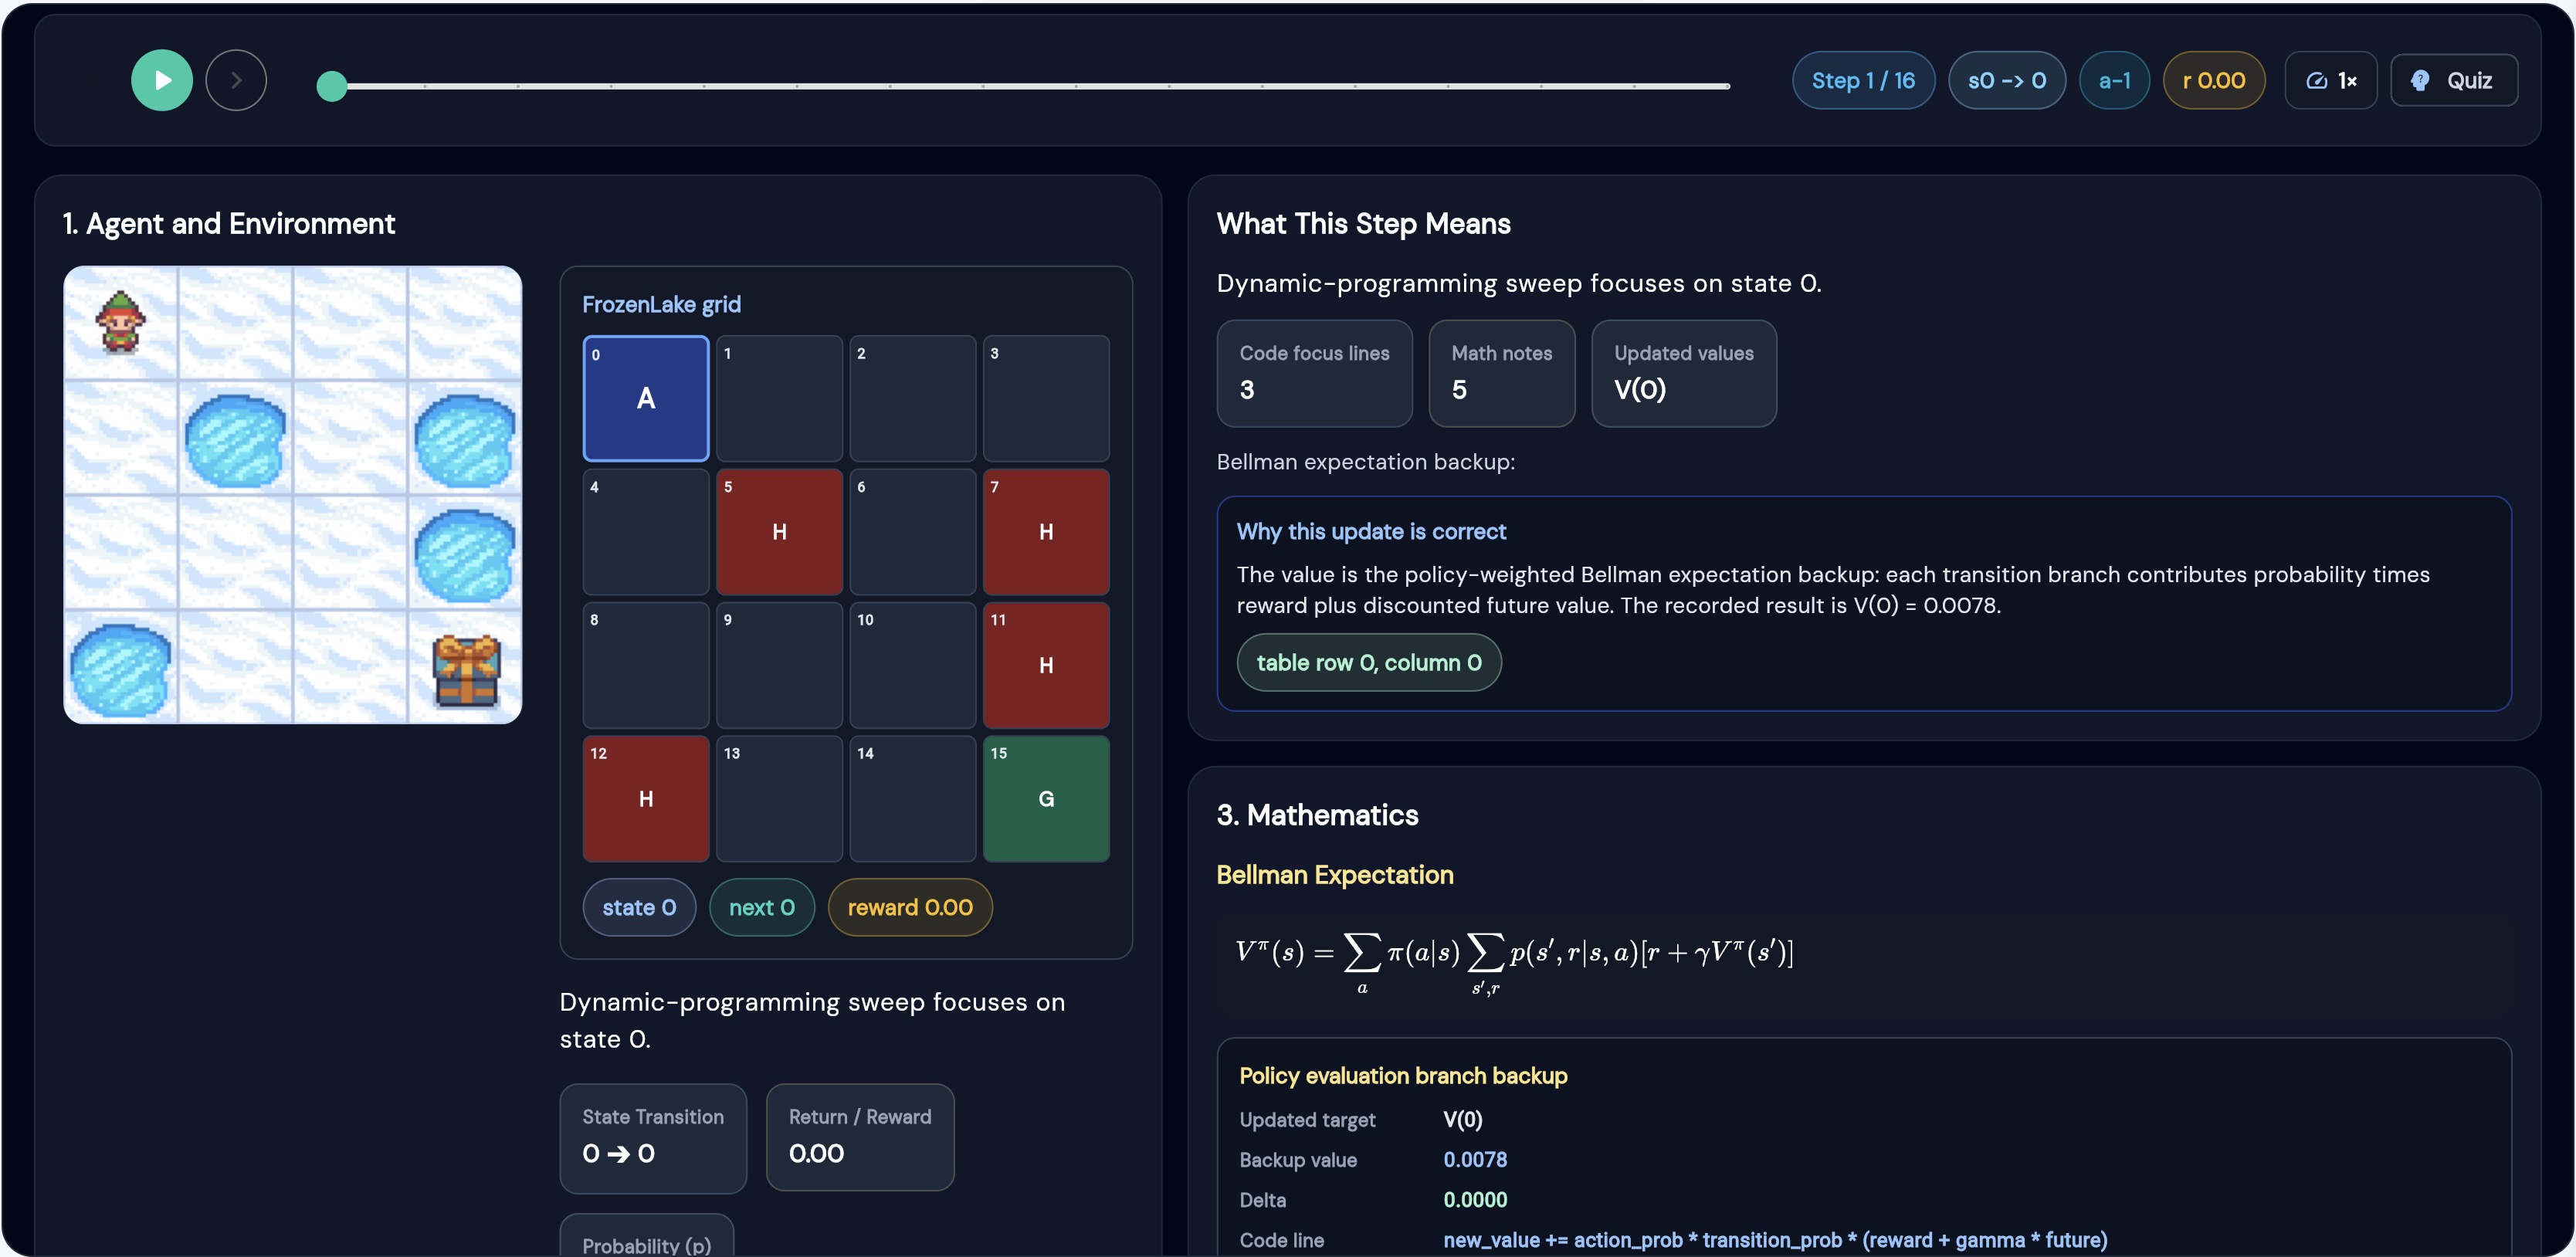
Task: Select grid cell 9
Action: click(779, 665)
